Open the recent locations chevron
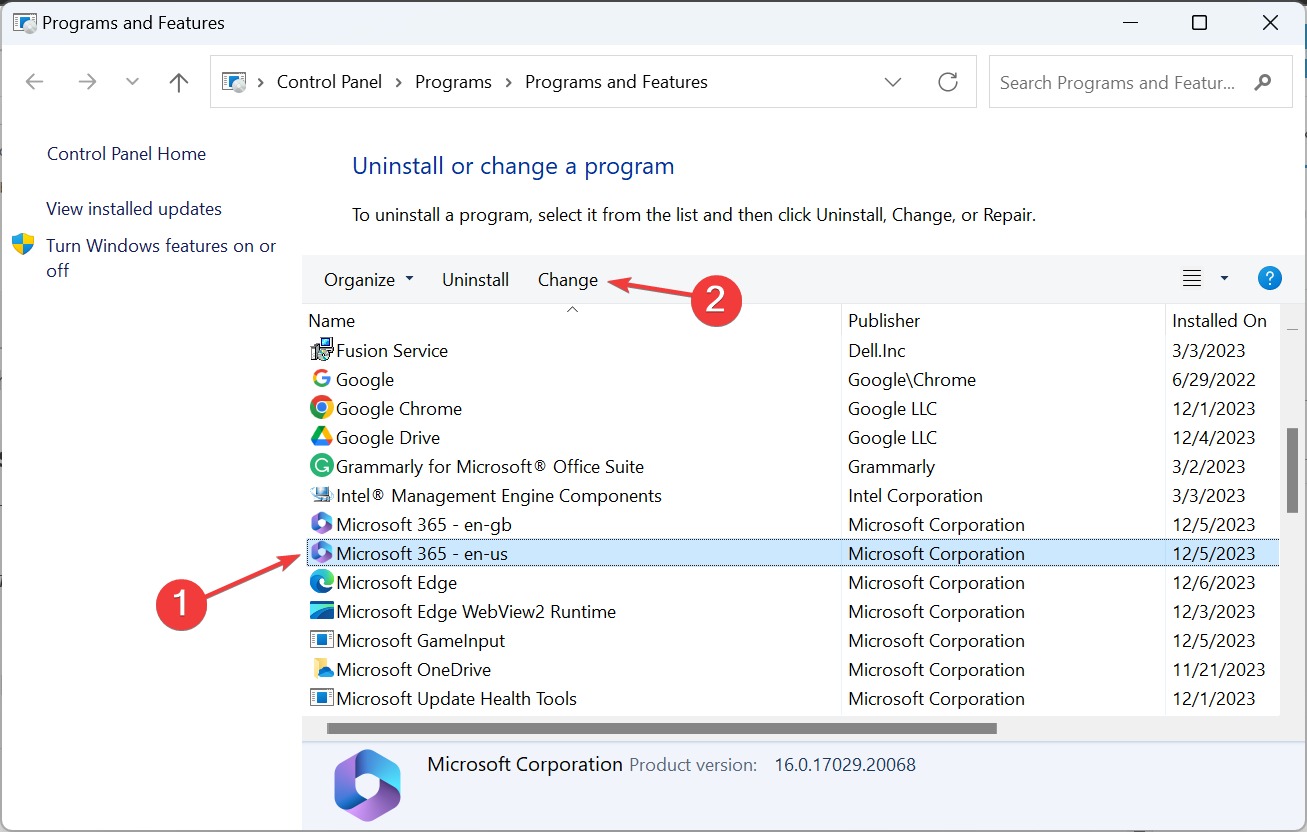Viewport: 1307px width, 832px height. [132, 82]
